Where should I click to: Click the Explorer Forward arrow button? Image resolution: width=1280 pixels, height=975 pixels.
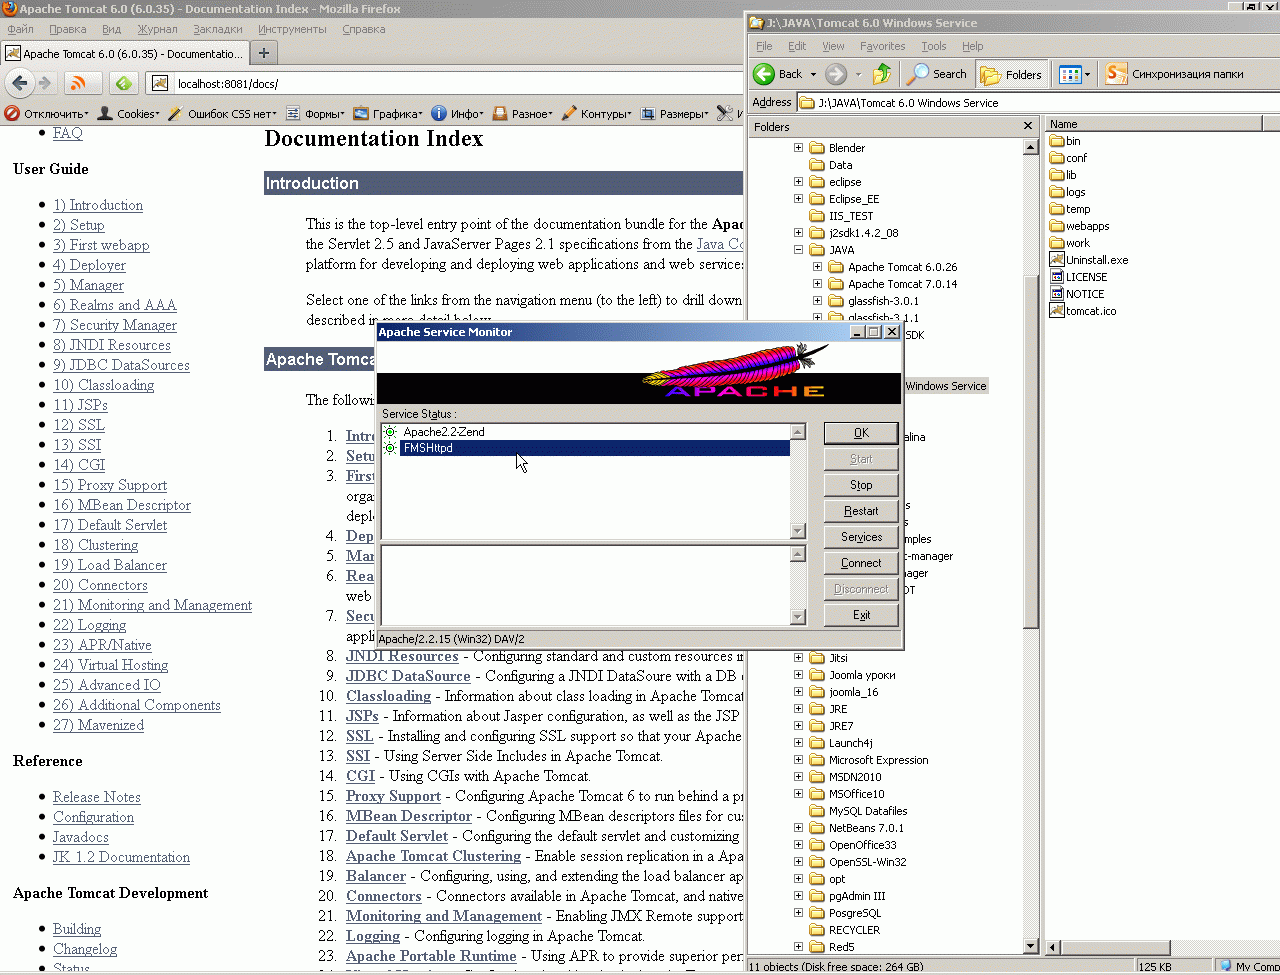[x=836, y=74]
